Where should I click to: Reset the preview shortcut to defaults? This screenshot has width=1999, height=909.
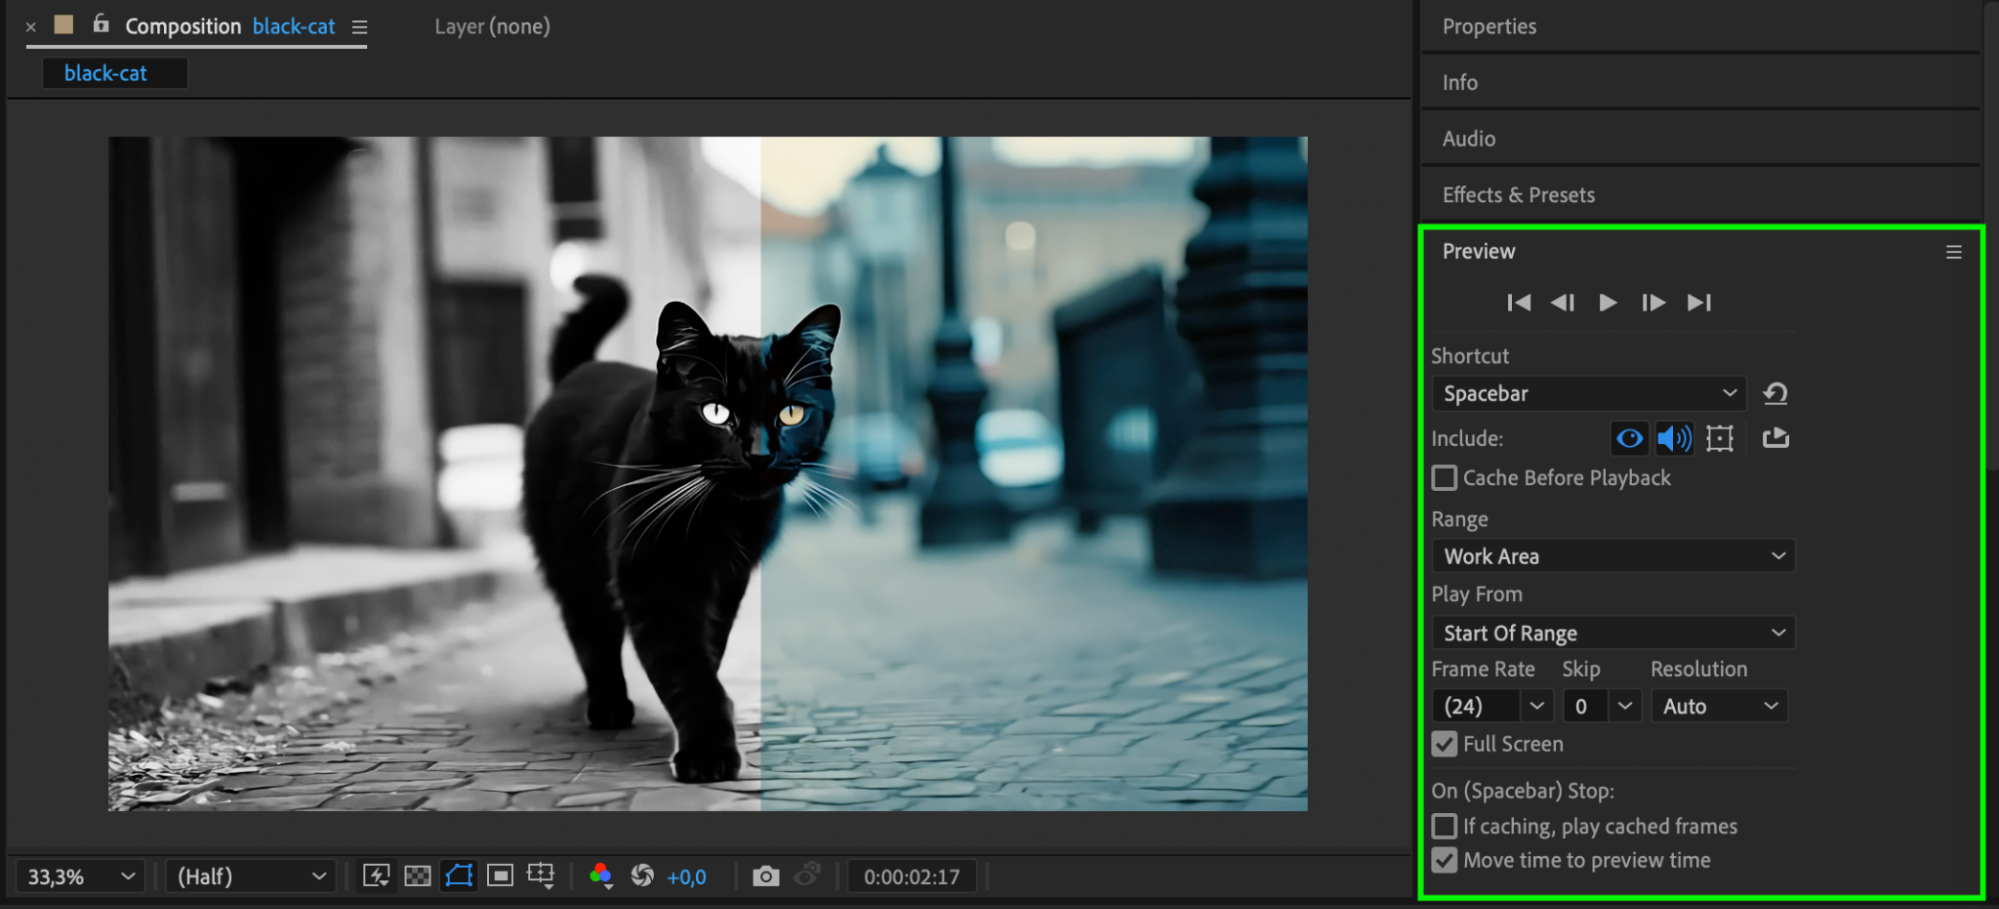(1775, 394)
